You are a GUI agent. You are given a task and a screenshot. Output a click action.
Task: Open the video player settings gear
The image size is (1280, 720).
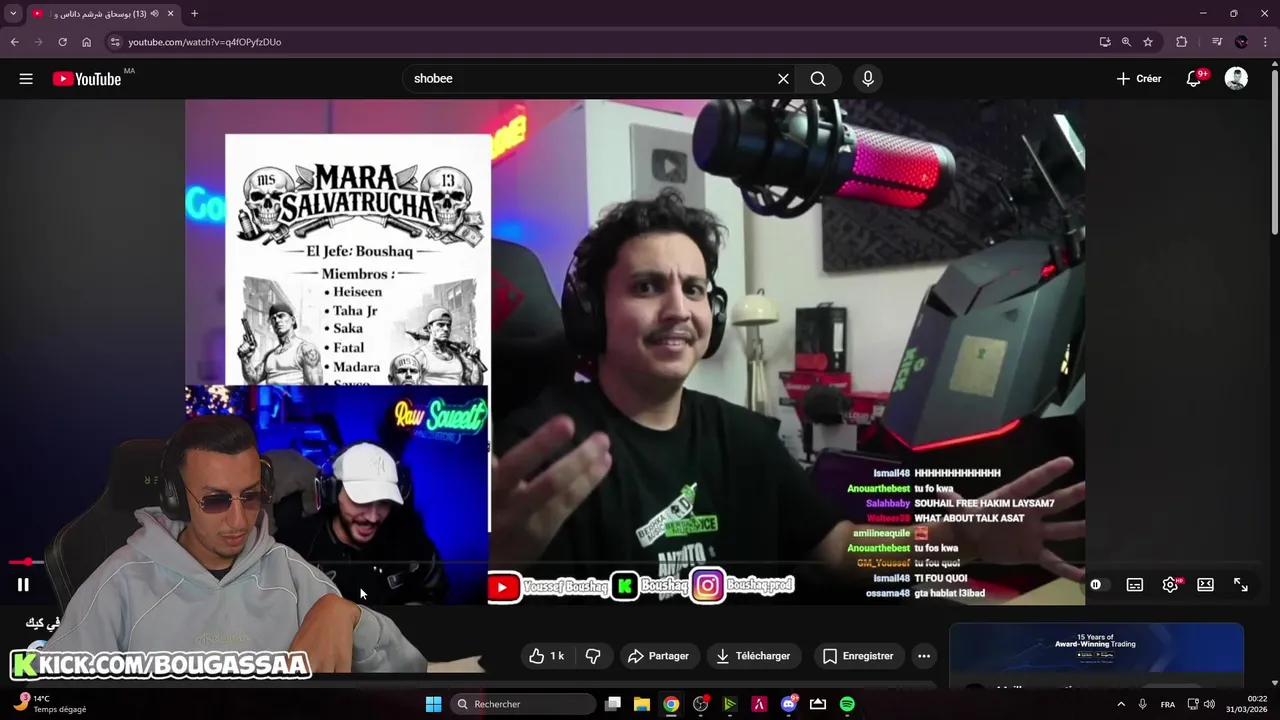(1170, 585)
